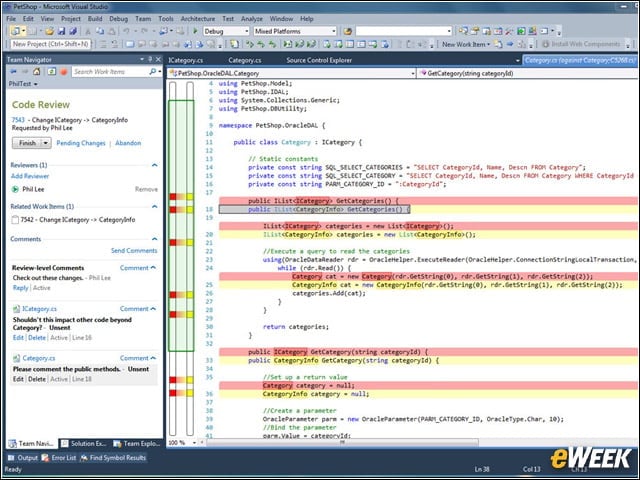Open the New Work Item dropdown
The width and height of the screenshot is (640, 480).
(489, 44)
